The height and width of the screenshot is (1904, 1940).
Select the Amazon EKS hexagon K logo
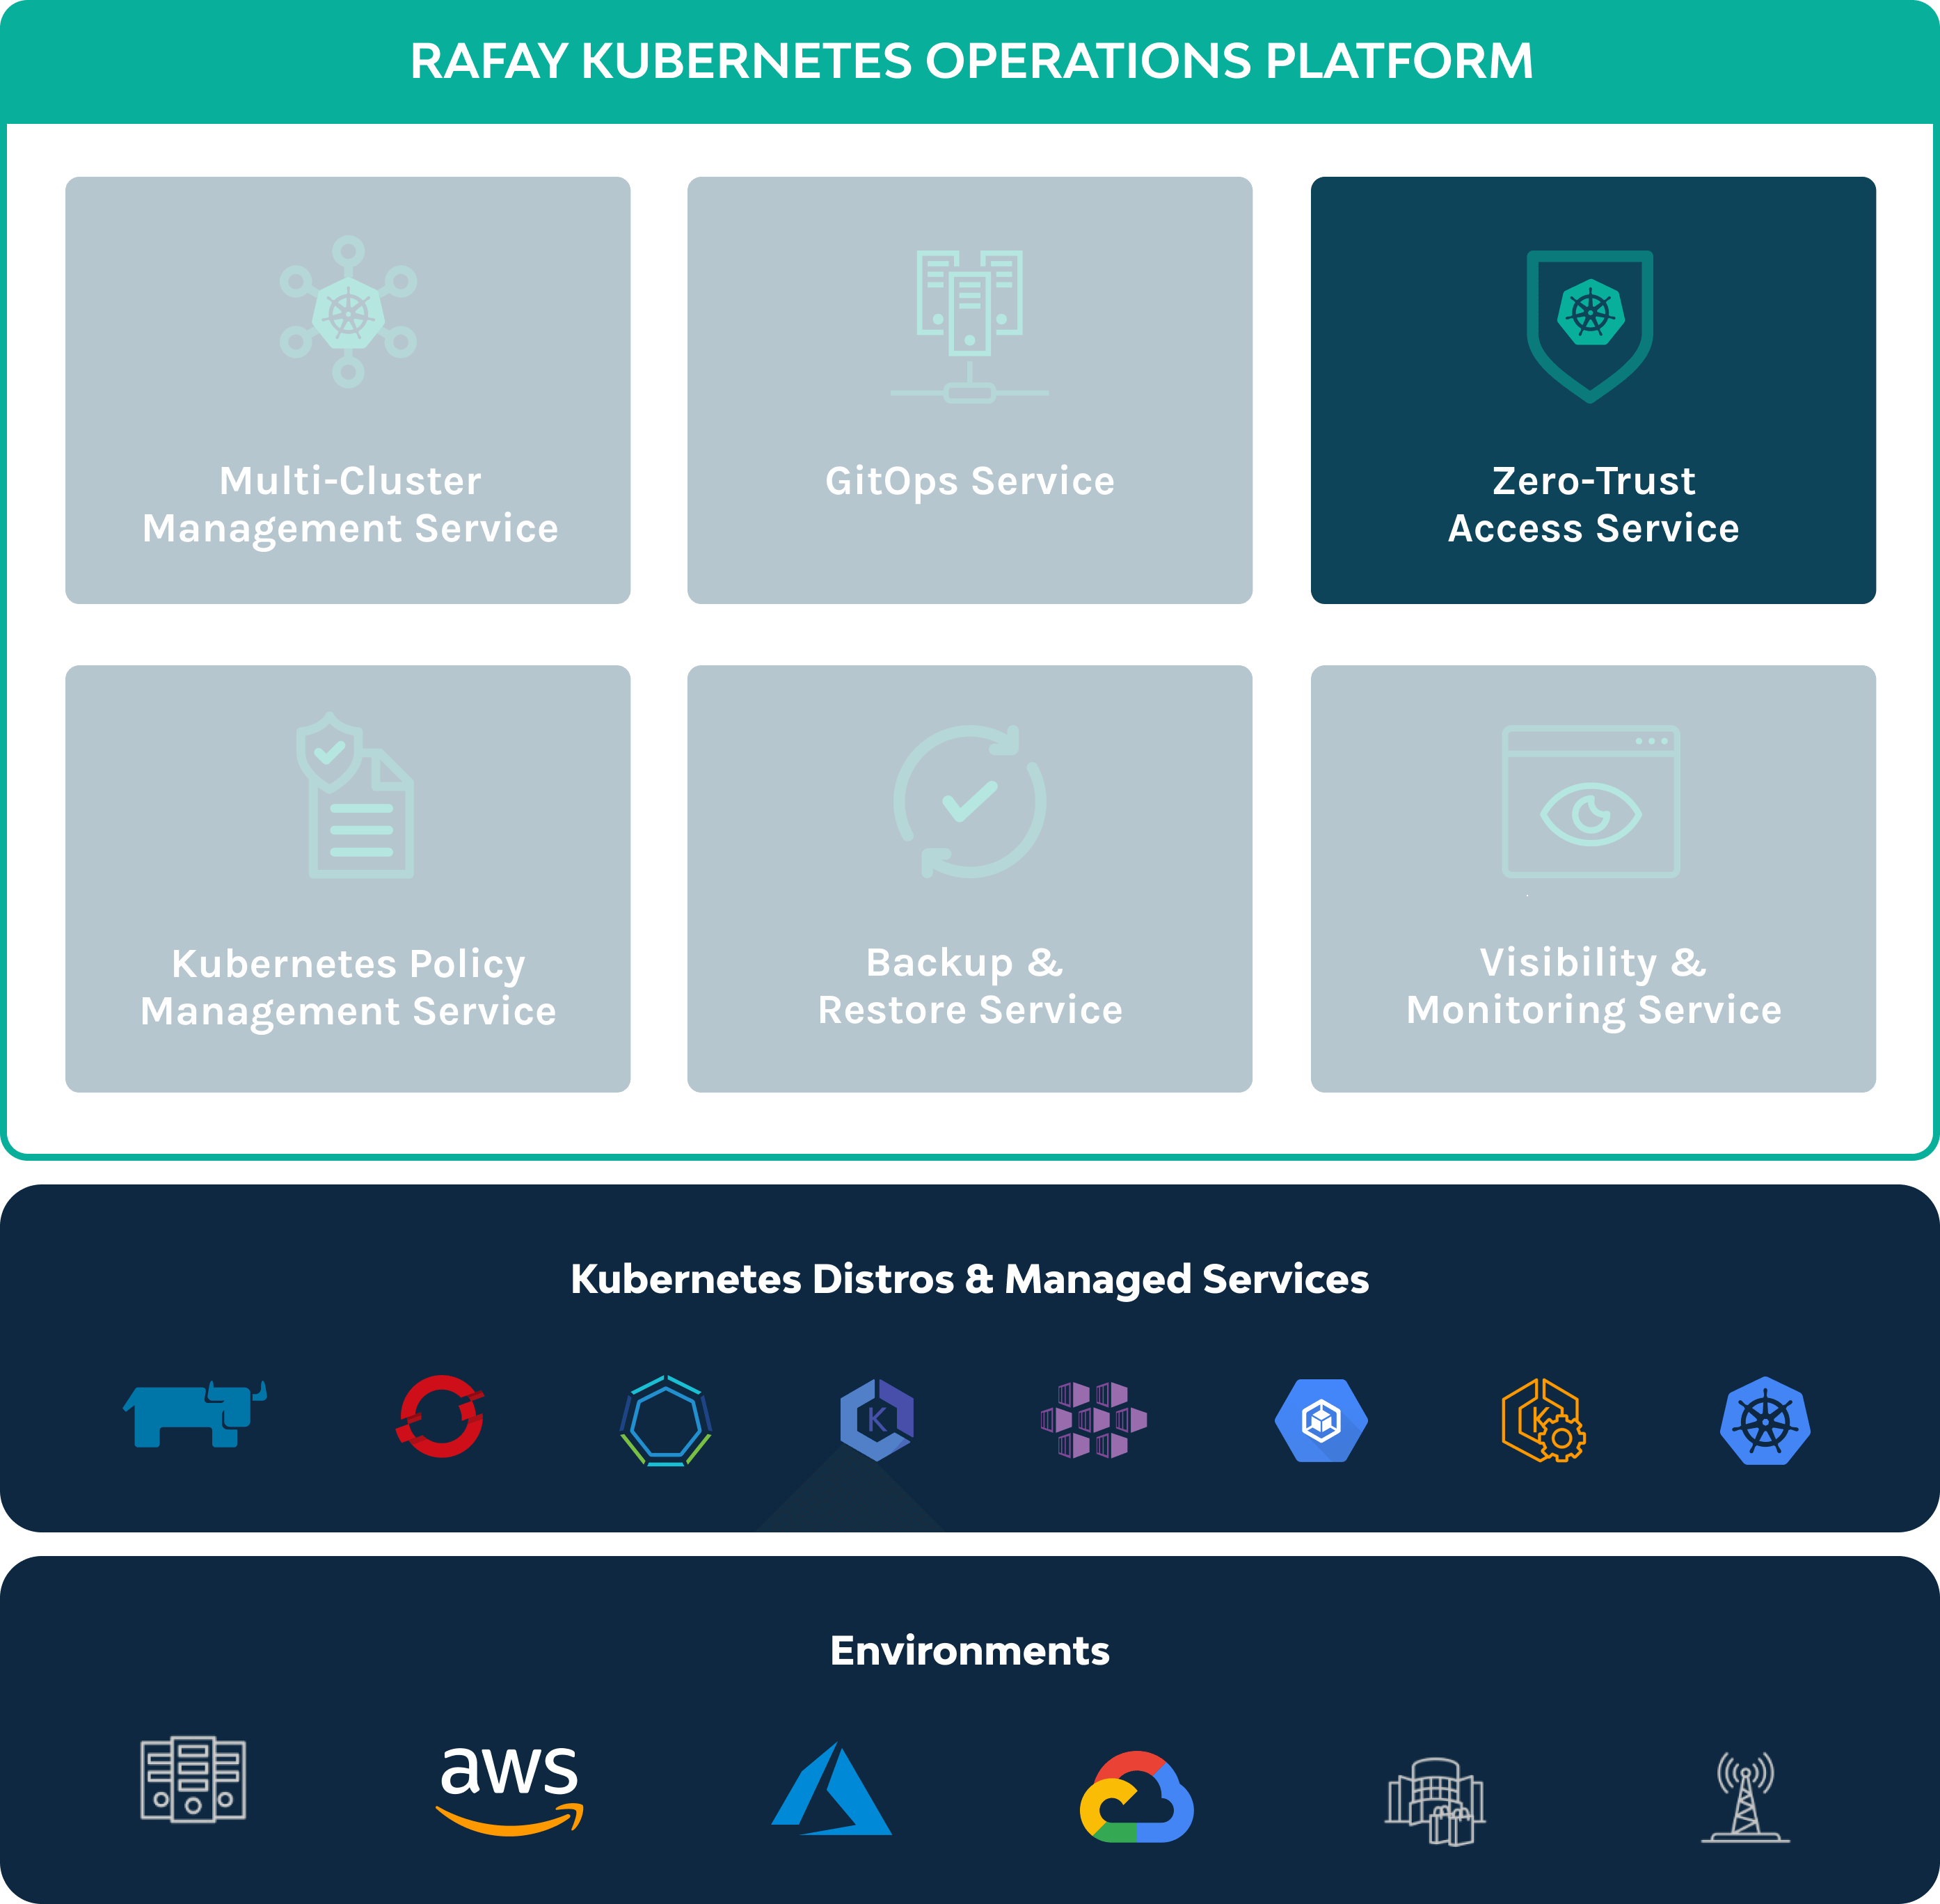point(877,1419)
